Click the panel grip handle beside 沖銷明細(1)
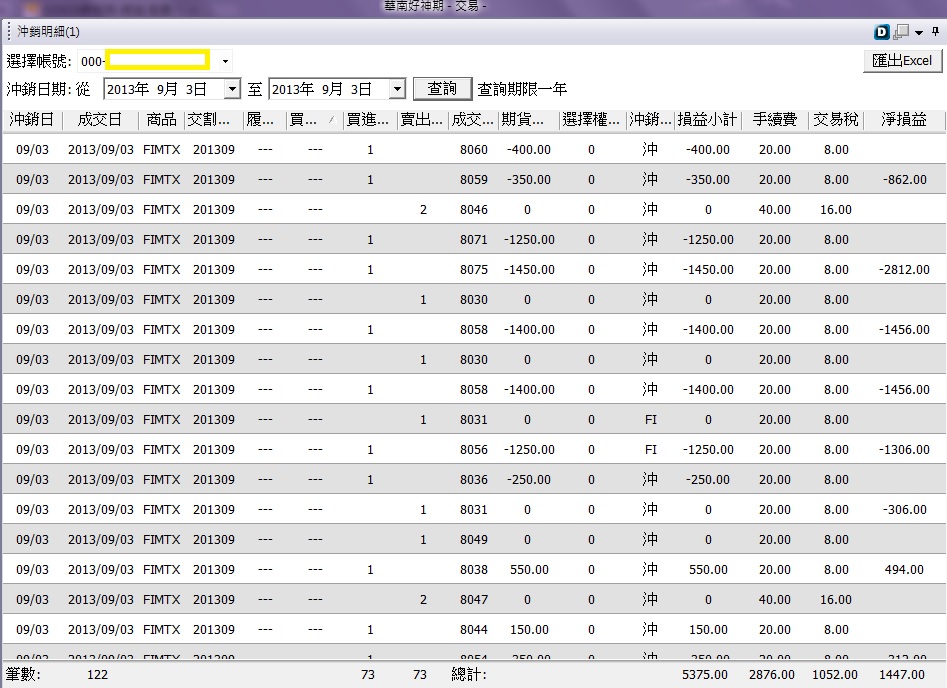The width and height of the screenshot is (947, 688). [x=9, y=31]
